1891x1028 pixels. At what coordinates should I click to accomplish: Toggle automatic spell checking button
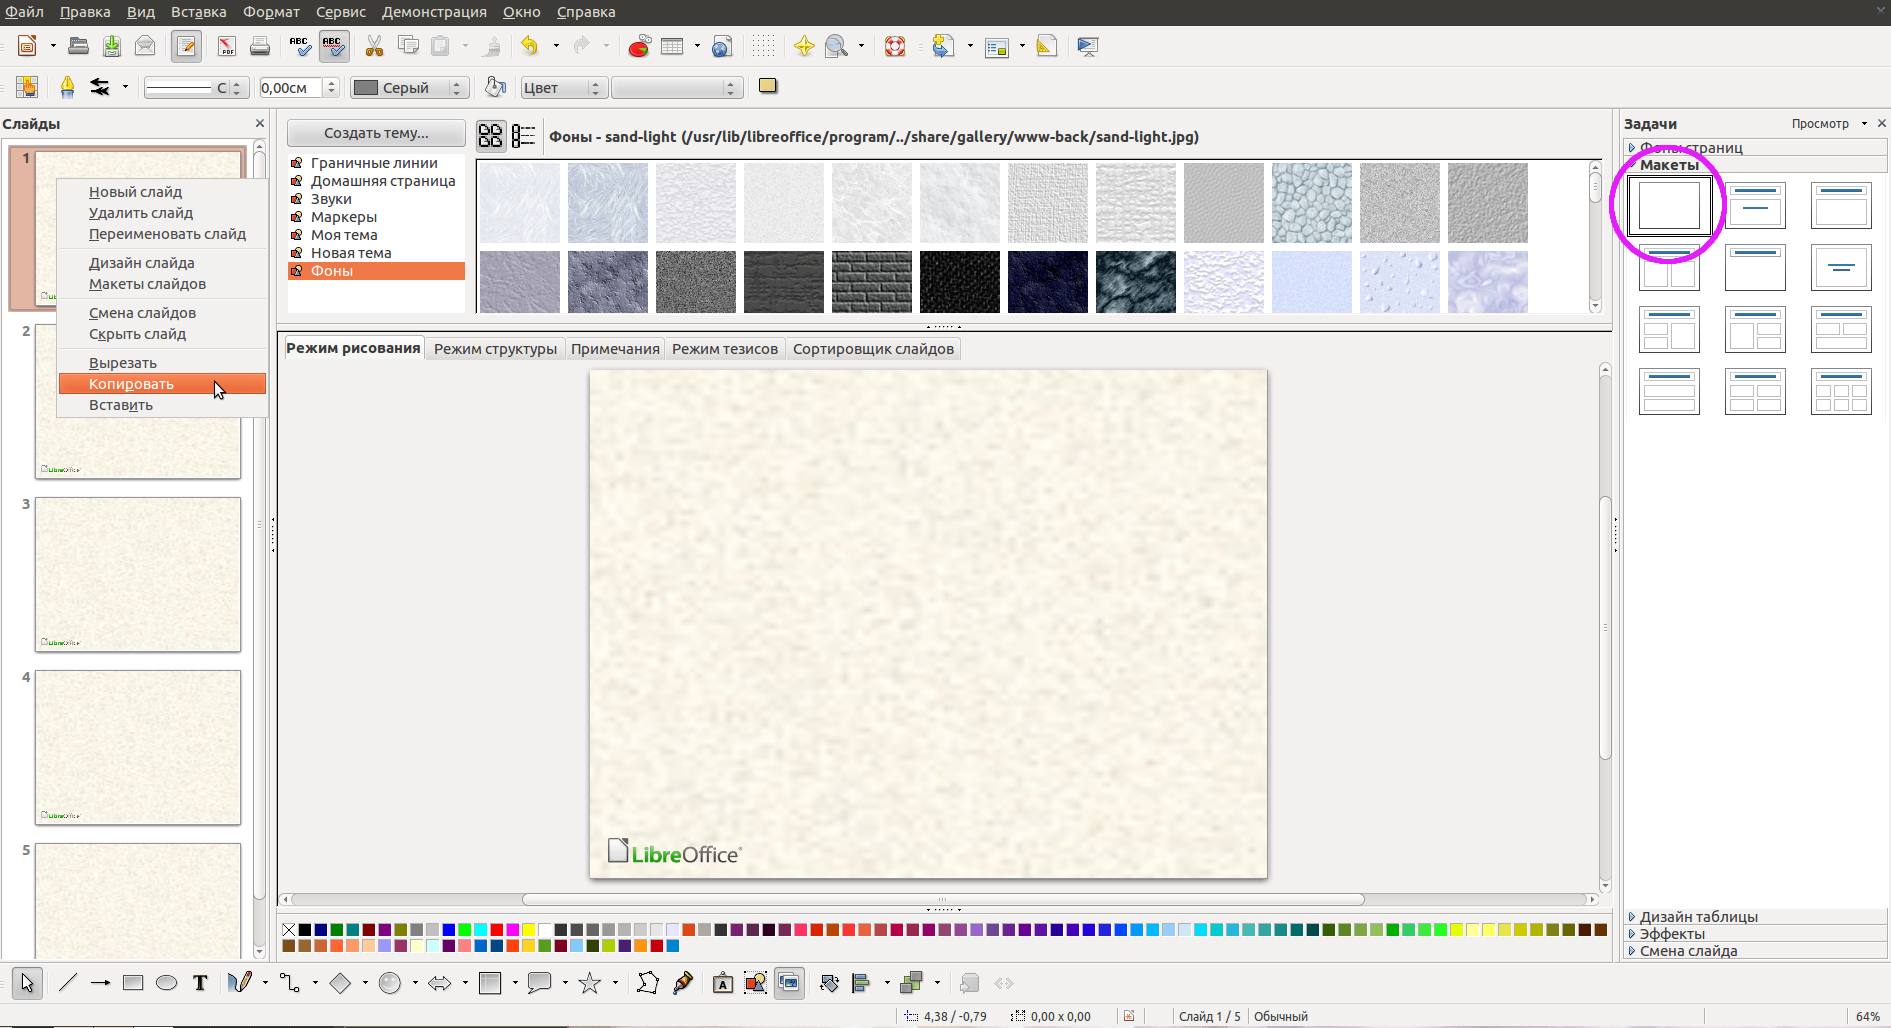333,46
